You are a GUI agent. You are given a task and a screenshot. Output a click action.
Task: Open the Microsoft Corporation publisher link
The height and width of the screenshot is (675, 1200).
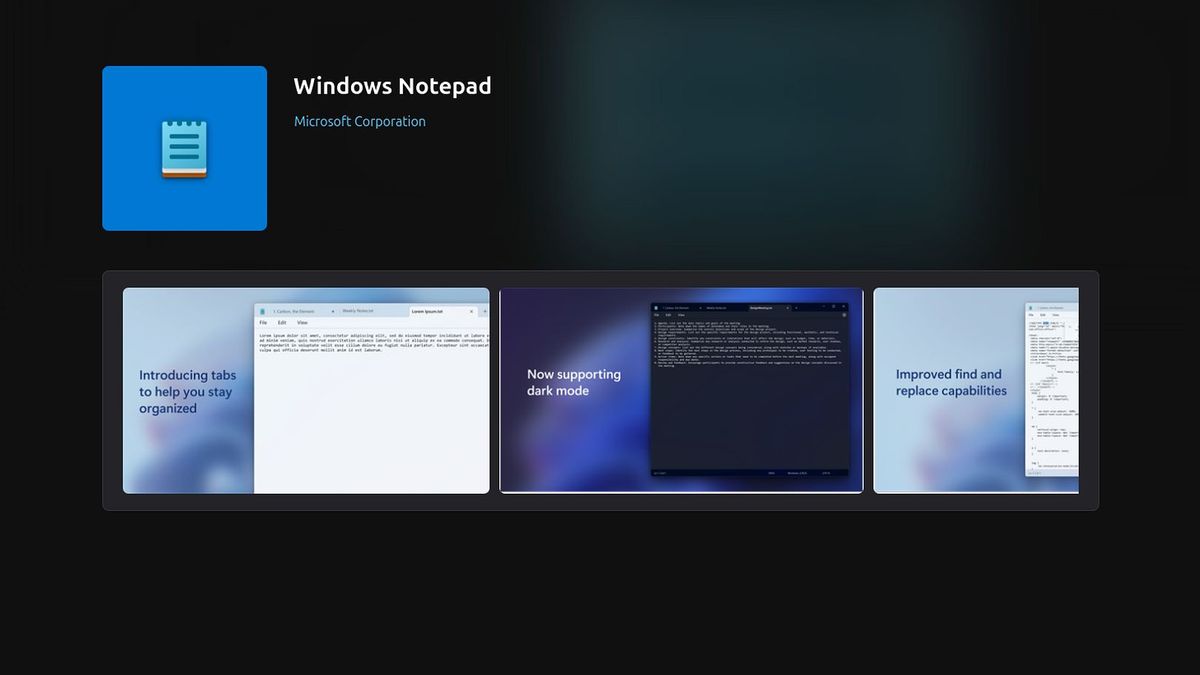(360, 121)
